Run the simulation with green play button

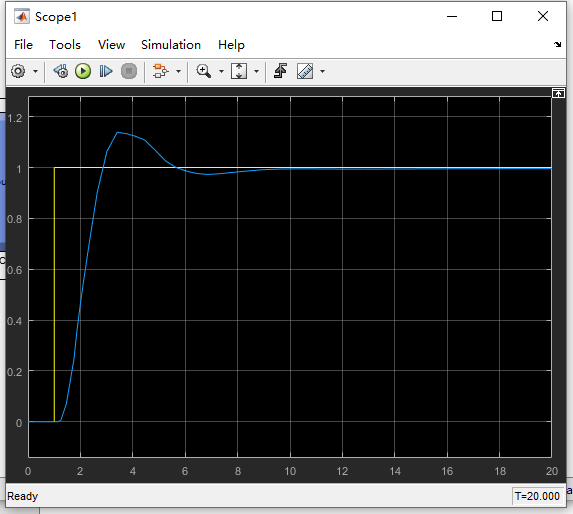[x=83, y=71]
